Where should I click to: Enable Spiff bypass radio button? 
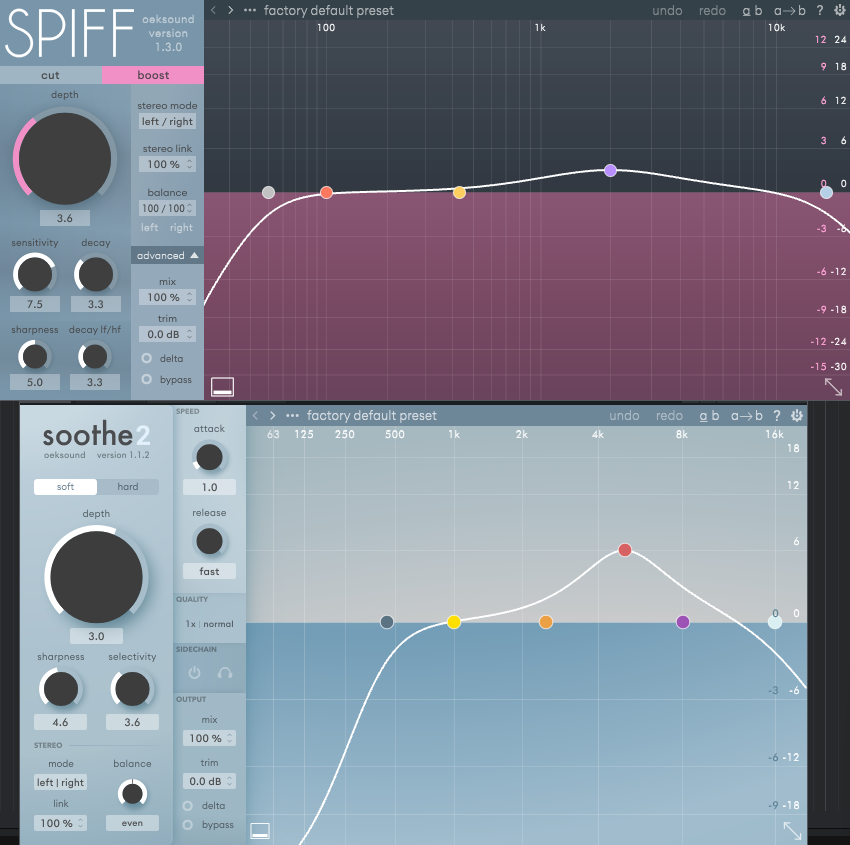click(x=146, y=379)
